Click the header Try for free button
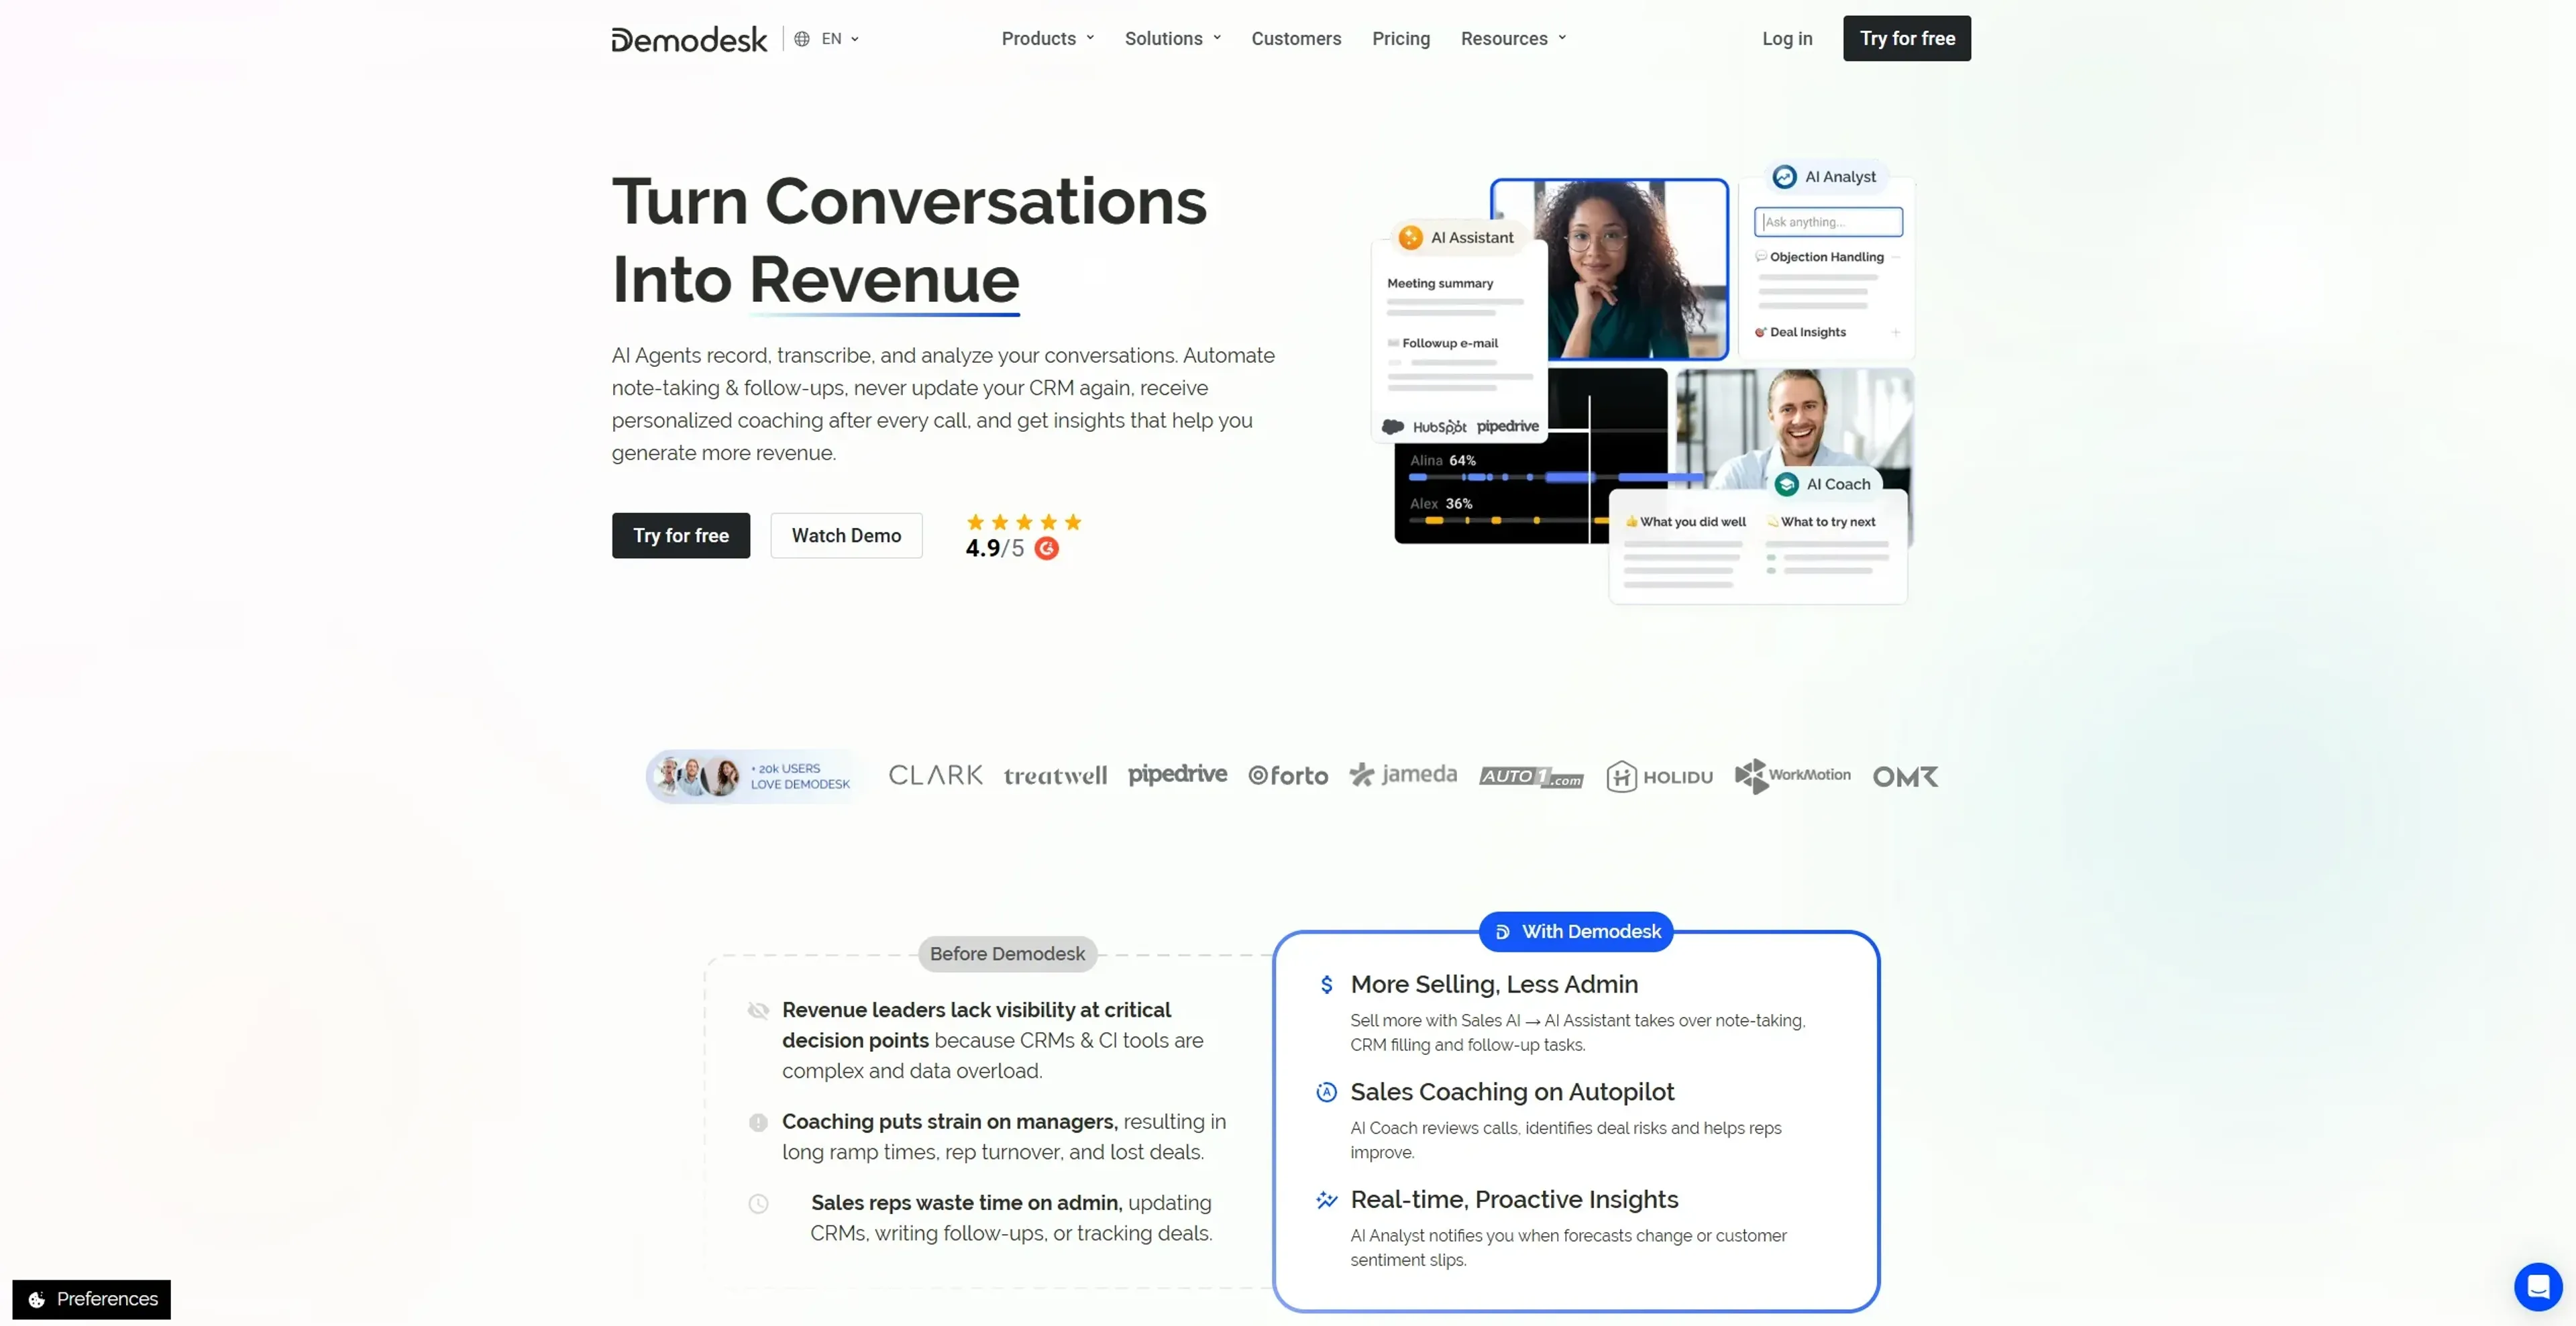2576x1326 pixels. 1907,38
